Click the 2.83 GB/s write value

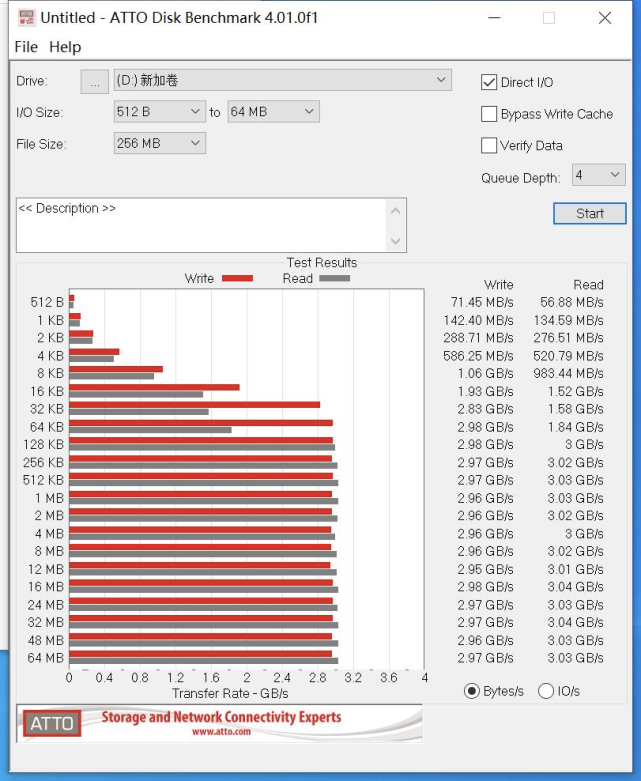point(485,409)
